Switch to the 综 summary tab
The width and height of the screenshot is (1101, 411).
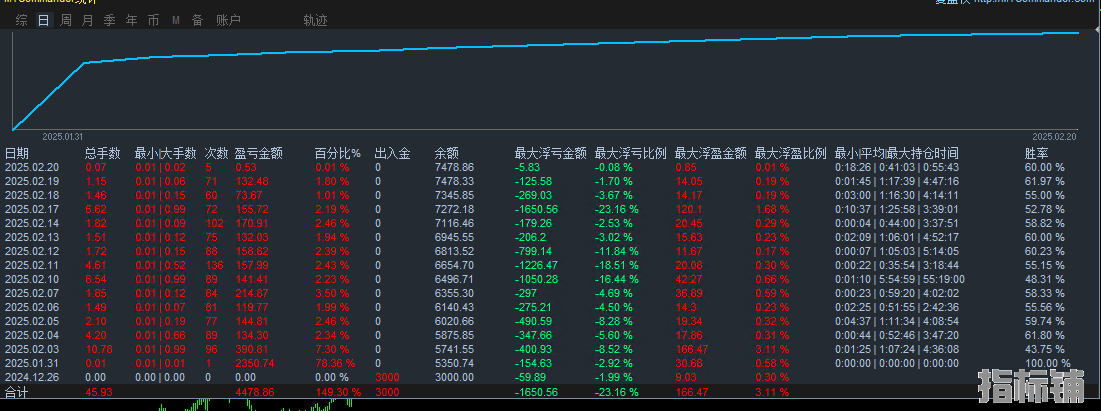(21, 20)
